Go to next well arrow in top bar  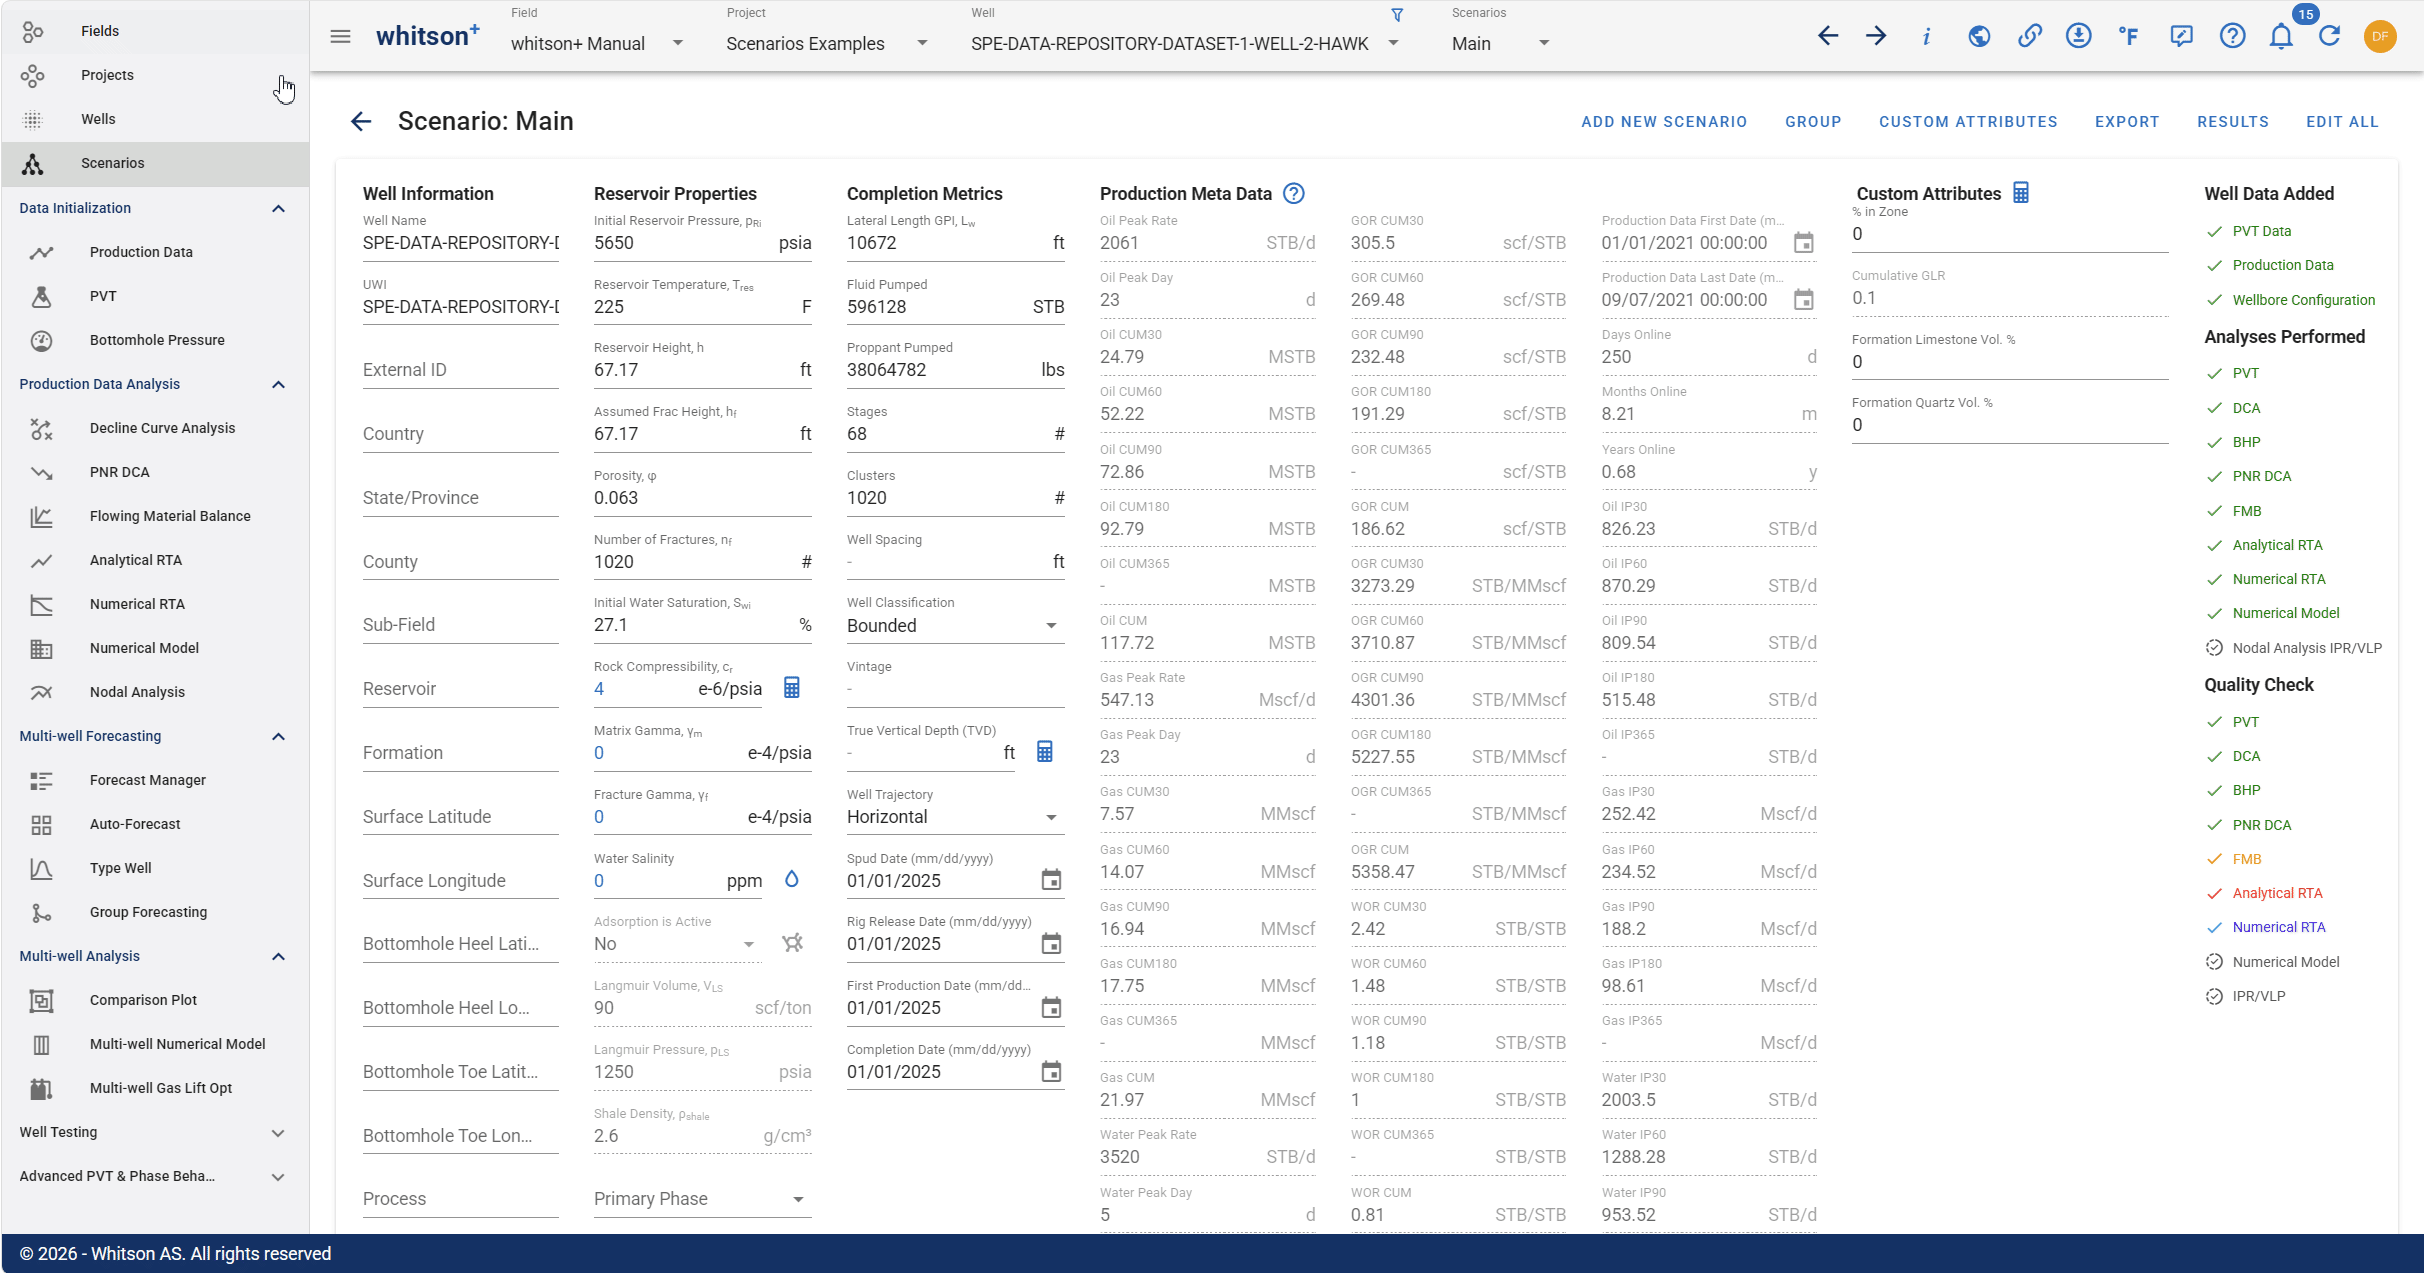[x=1876, y=37]
